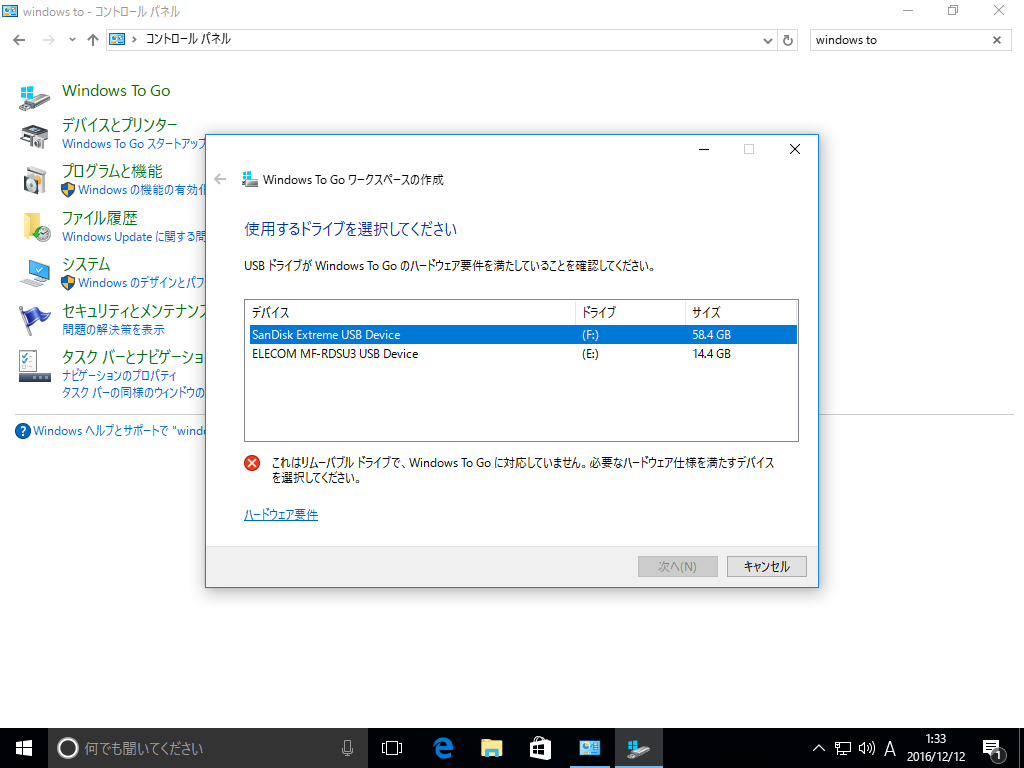Select the ELECOM MF-RDSU3 USB Device row

click(x=523, y=354)
